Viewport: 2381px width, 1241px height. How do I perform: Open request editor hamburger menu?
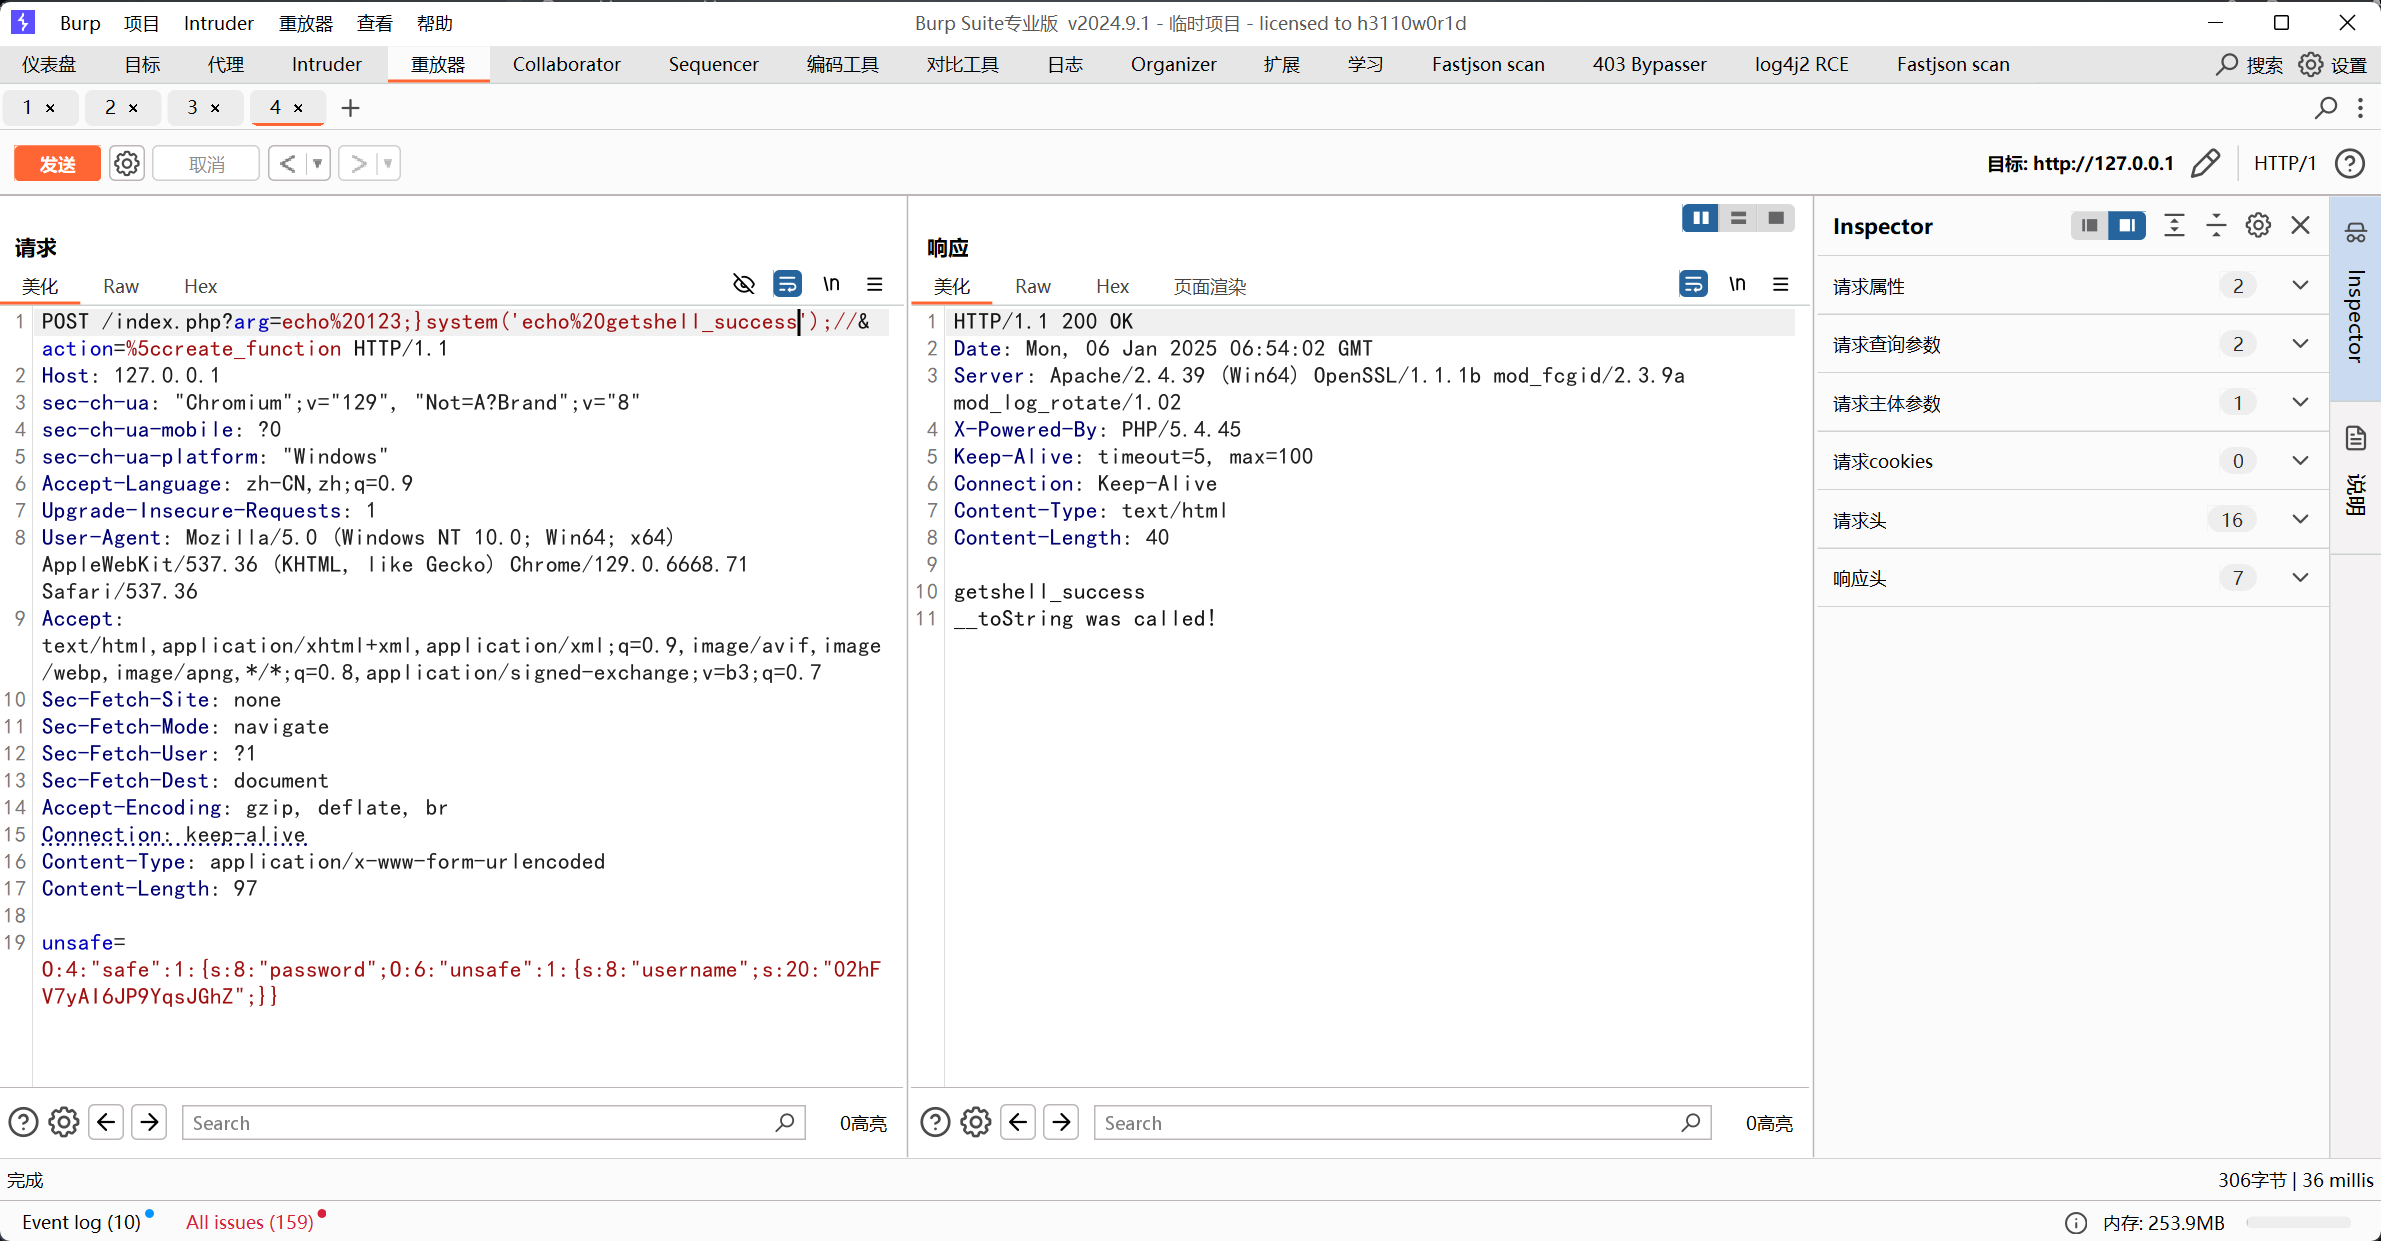tap(875, 285)
